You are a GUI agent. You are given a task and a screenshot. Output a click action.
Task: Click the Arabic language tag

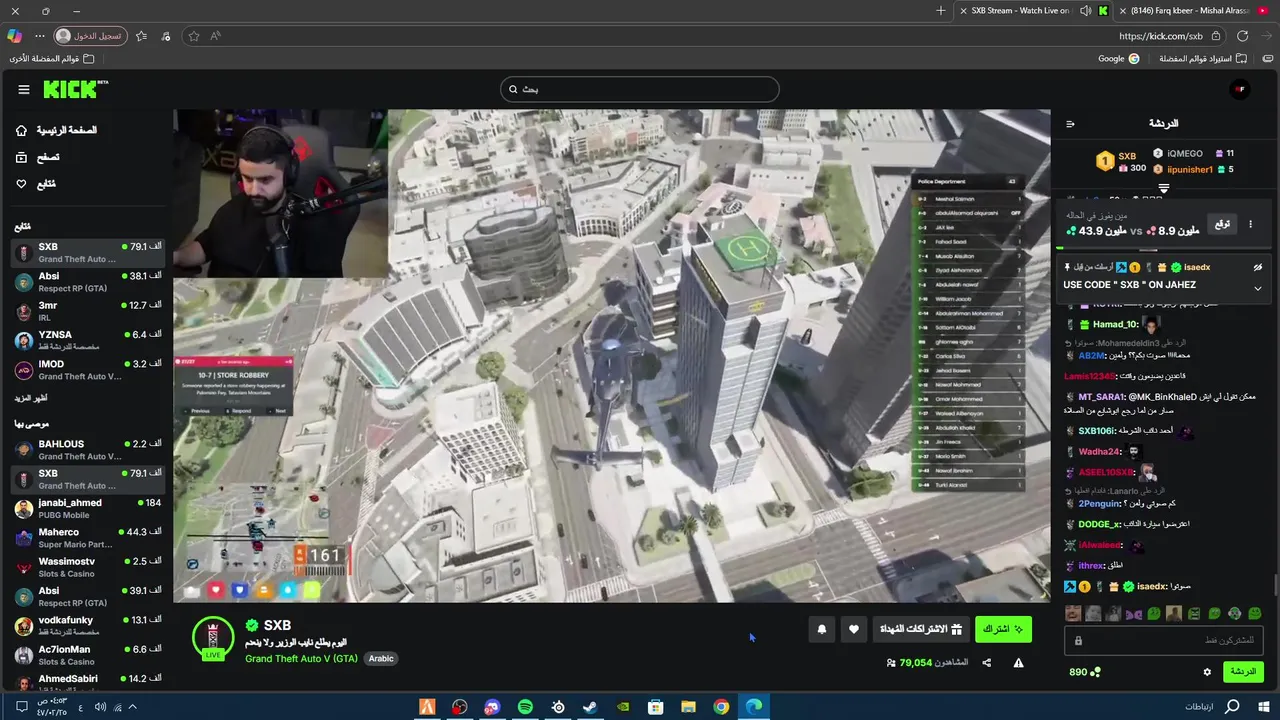381,658
